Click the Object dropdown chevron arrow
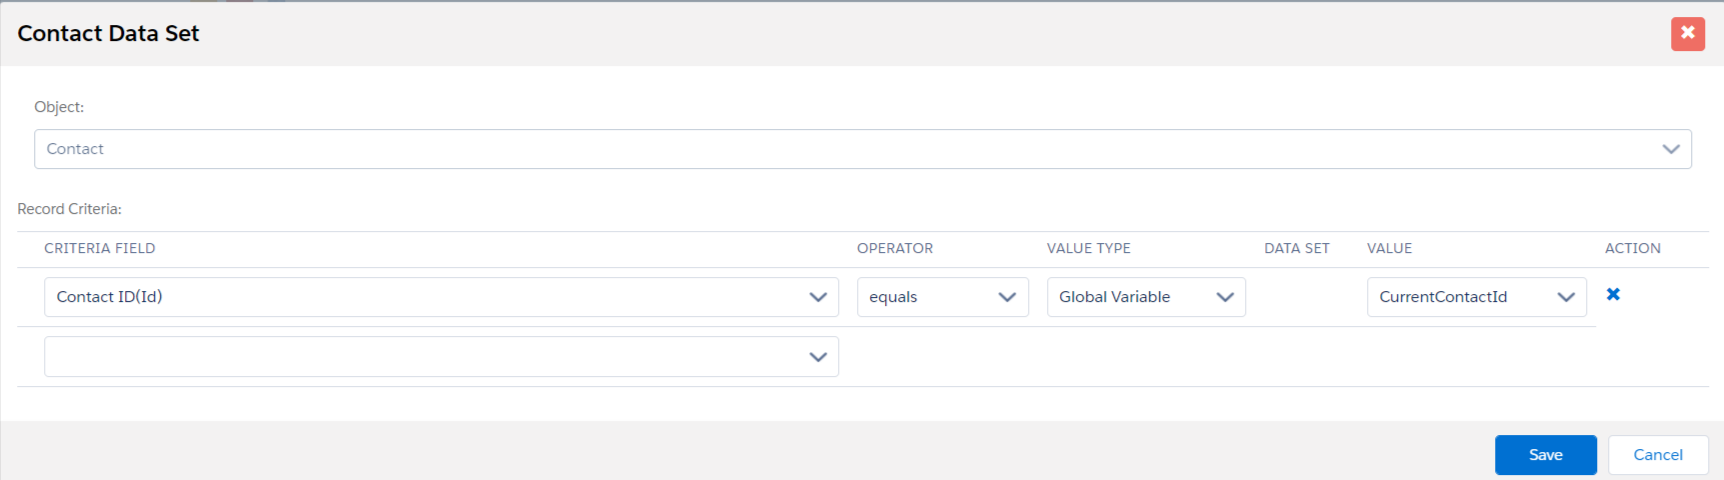This screenshot has width=1724, height=480. 1670,149
